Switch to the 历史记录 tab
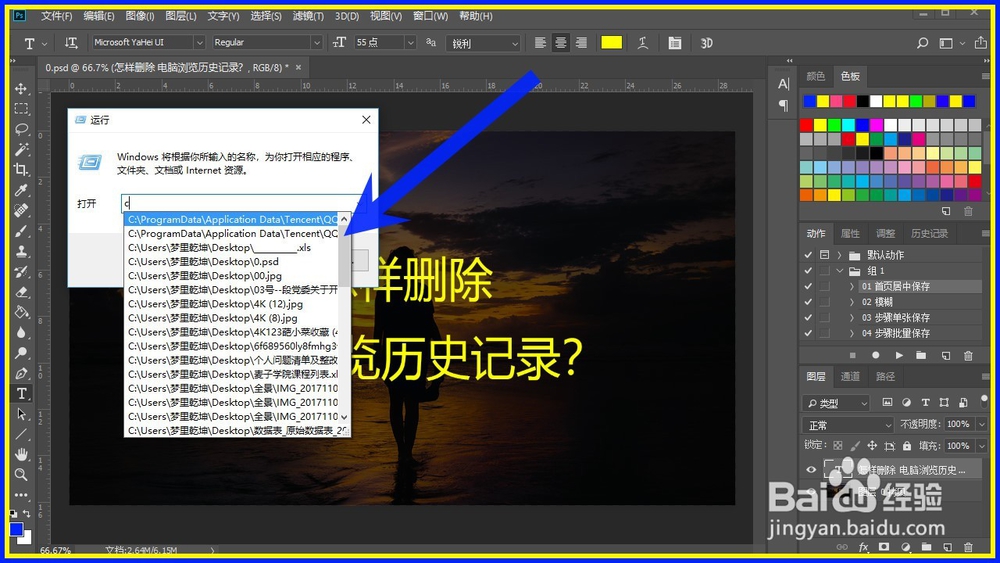Screen dimensions: 1000x563 (929, 233)
